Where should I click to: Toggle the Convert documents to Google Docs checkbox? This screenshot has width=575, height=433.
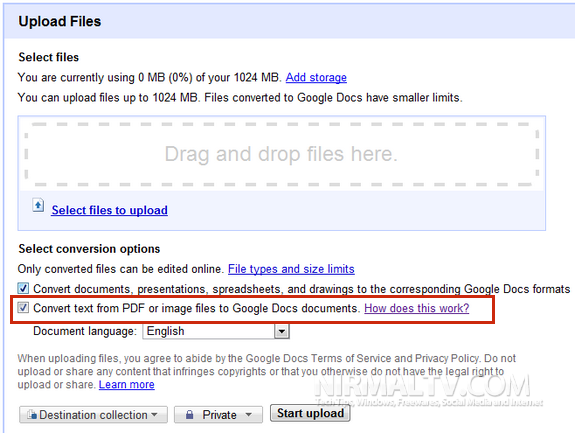23,288
